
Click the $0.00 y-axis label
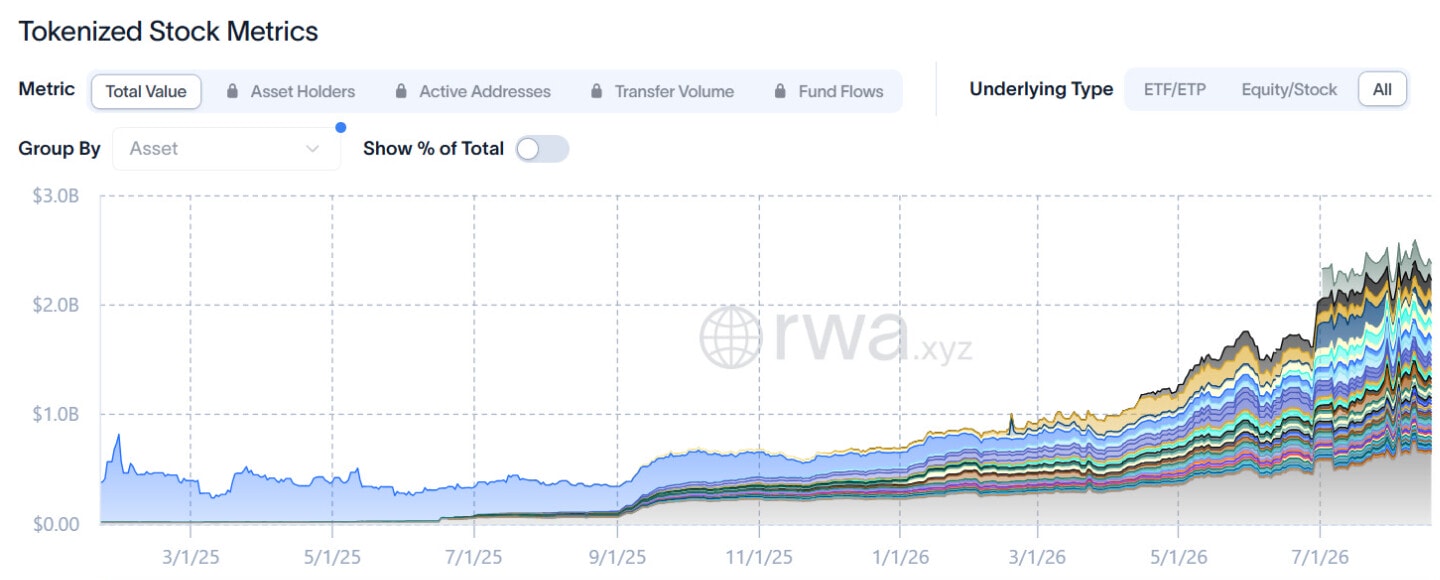(x=55, y=523)
